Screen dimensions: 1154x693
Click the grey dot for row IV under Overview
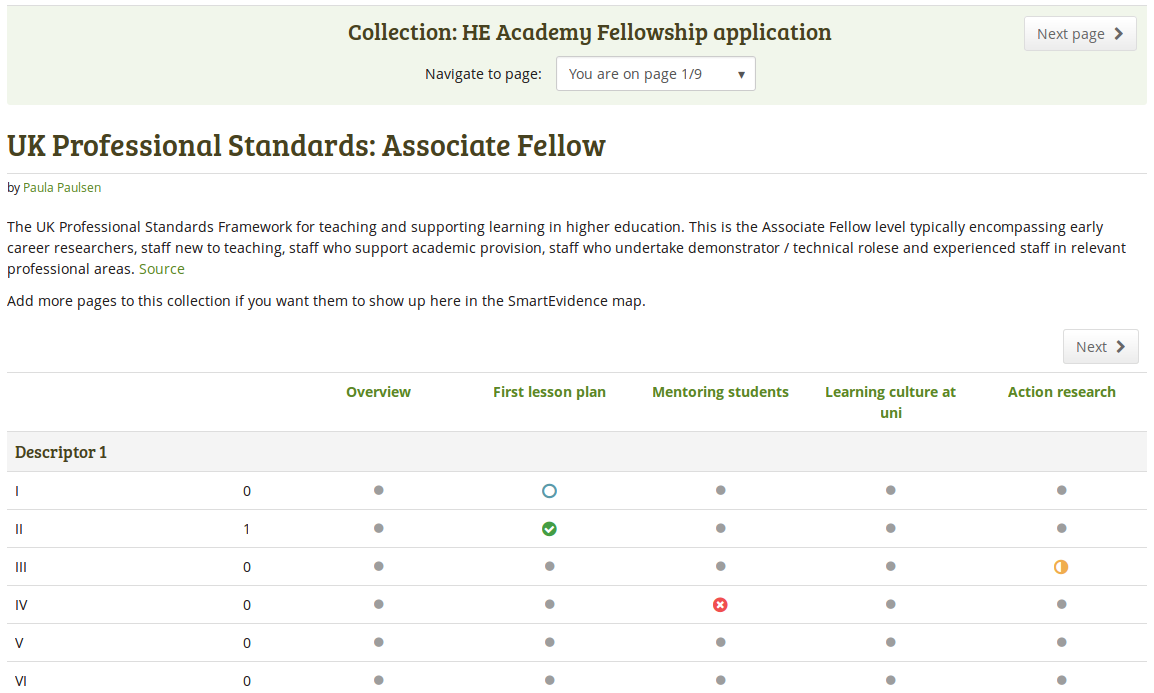[x=378, y=604]
